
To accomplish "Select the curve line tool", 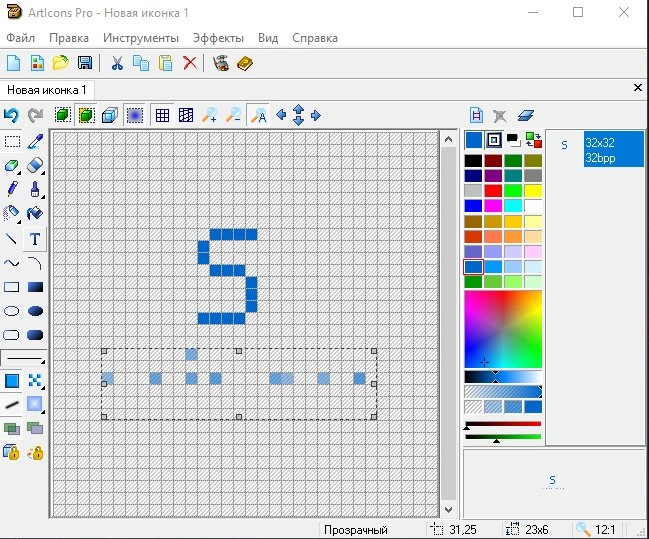I will (12, 263).
